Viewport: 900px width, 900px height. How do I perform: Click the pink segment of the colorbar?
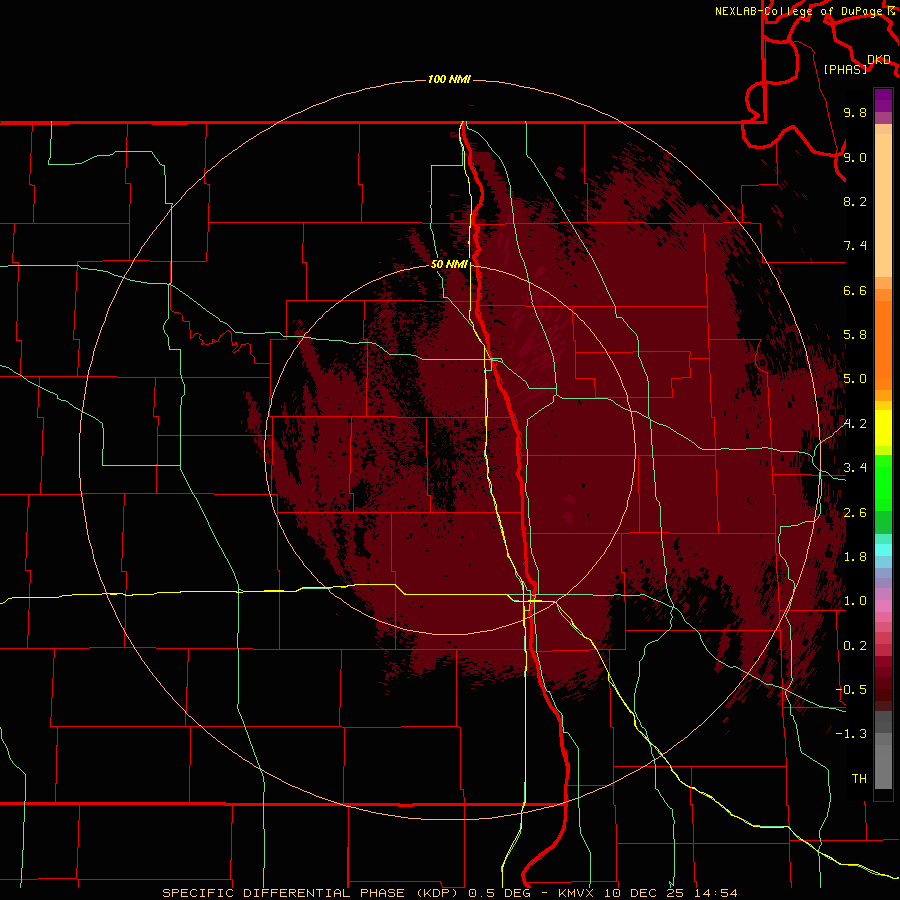883,606
